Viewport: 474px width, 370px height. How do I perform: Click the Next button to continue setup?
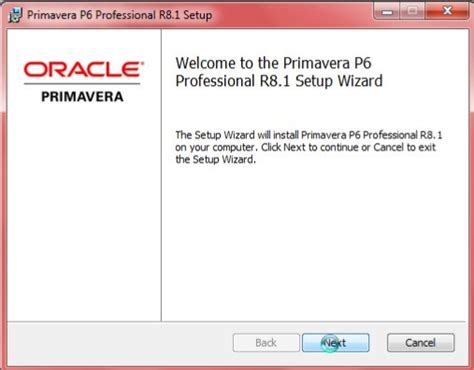tap(335, 343)
